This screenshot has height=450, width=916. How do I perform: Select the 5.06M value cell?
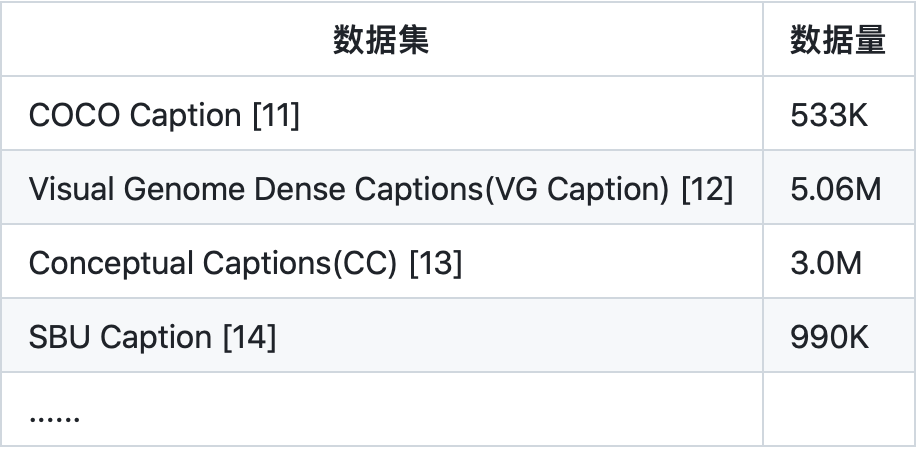(839, 188)
